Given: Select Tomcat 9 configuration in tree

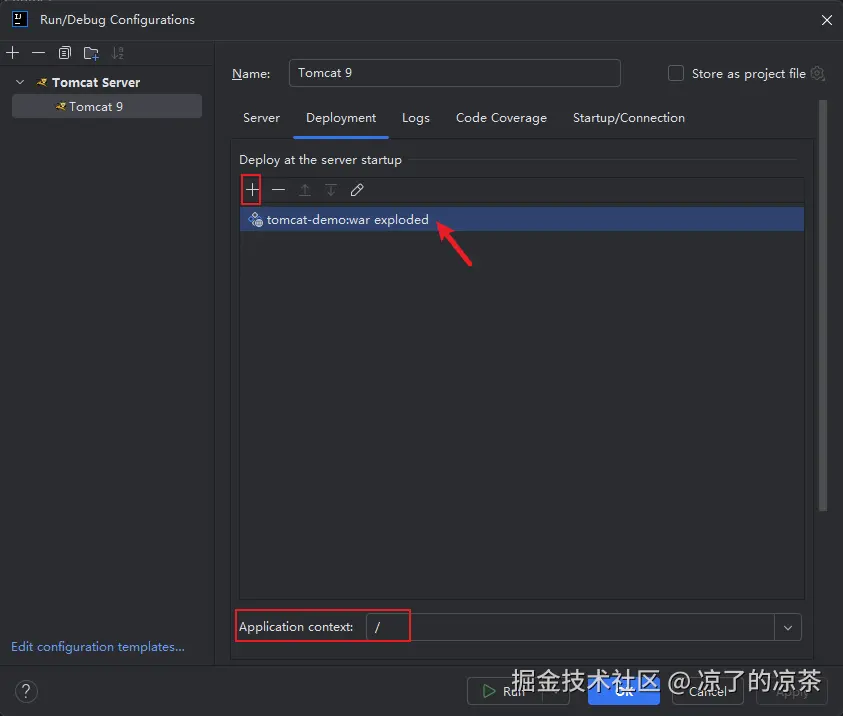Looking at the screenshot, I should click(x=107, y=106).
